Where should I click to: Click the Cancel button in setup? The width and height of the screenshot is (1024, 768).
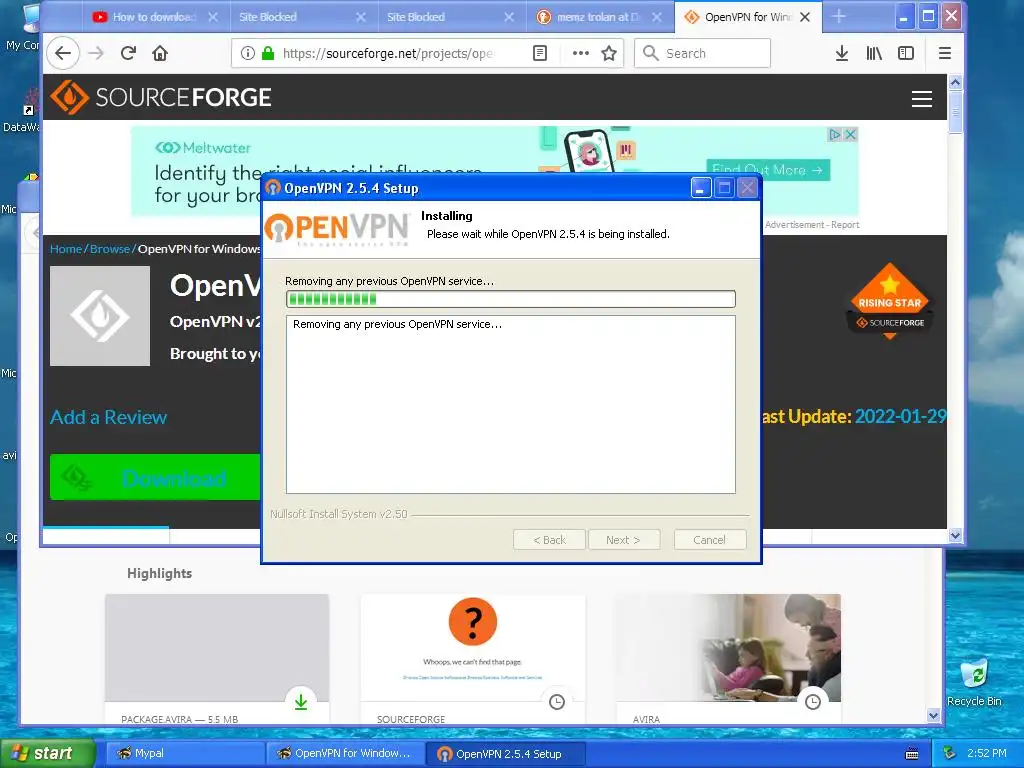pyautogui.click(x=709, y=540)
